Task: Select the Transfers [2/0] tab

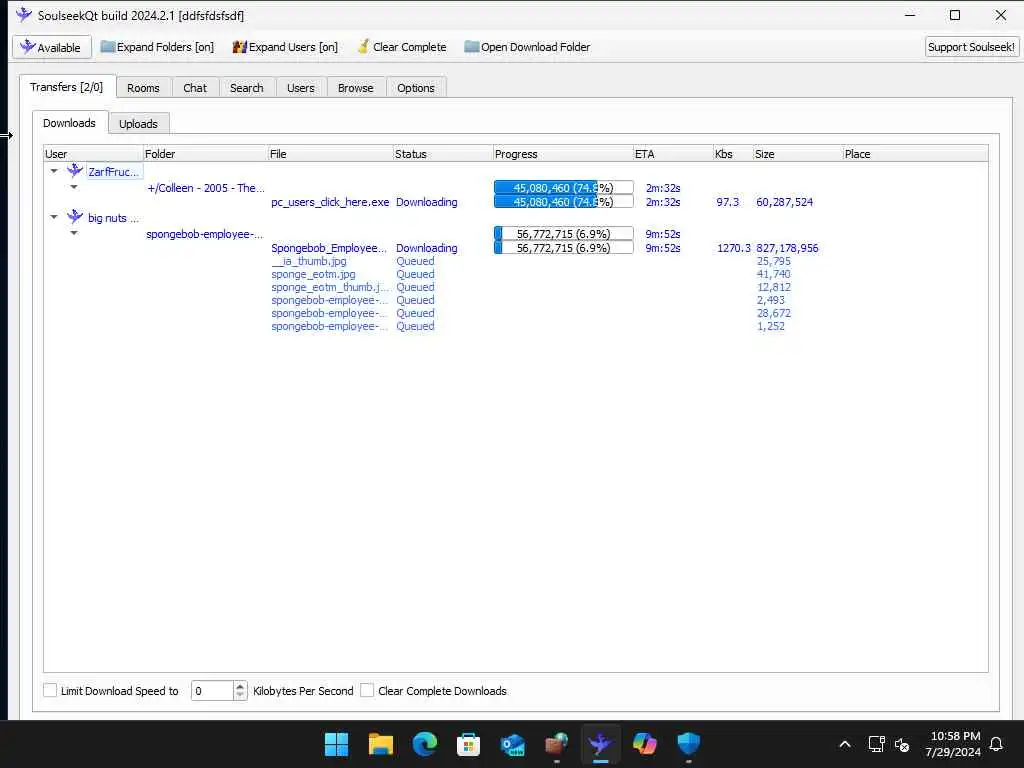Action: pyautogui.click(x=67, y=87)
